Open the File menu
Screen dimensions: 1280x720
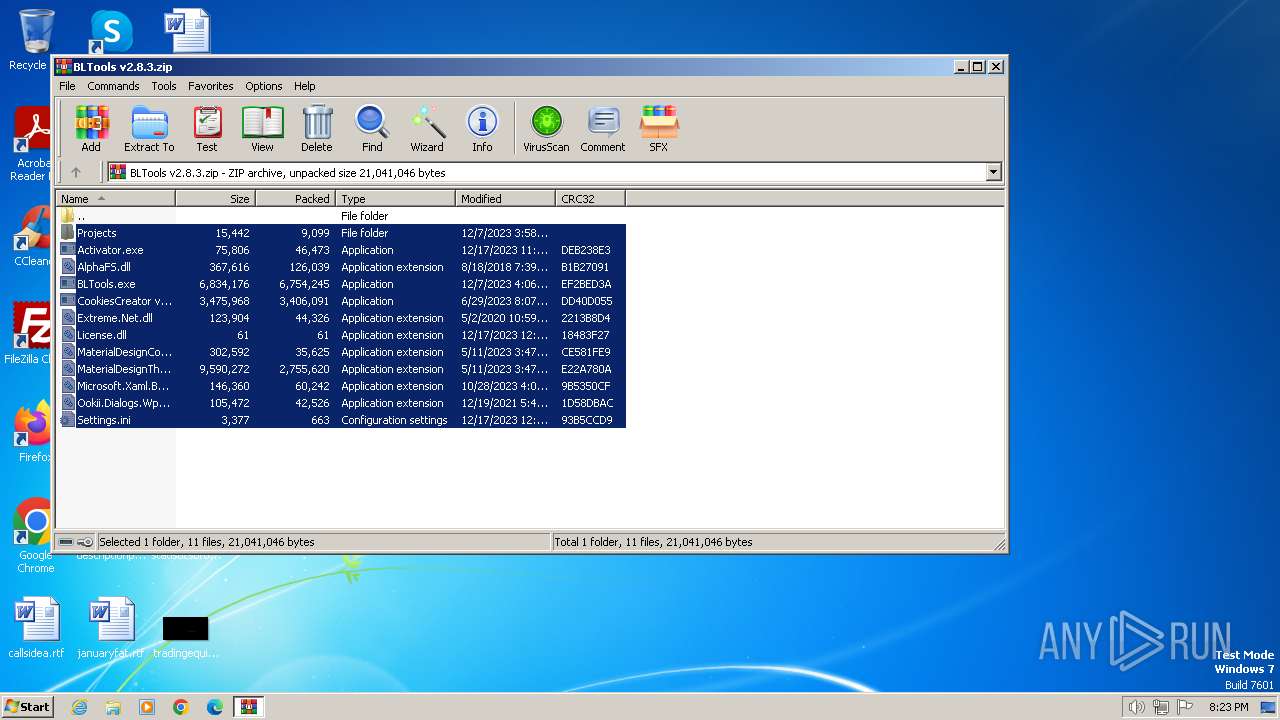click(x=67, y=86)
